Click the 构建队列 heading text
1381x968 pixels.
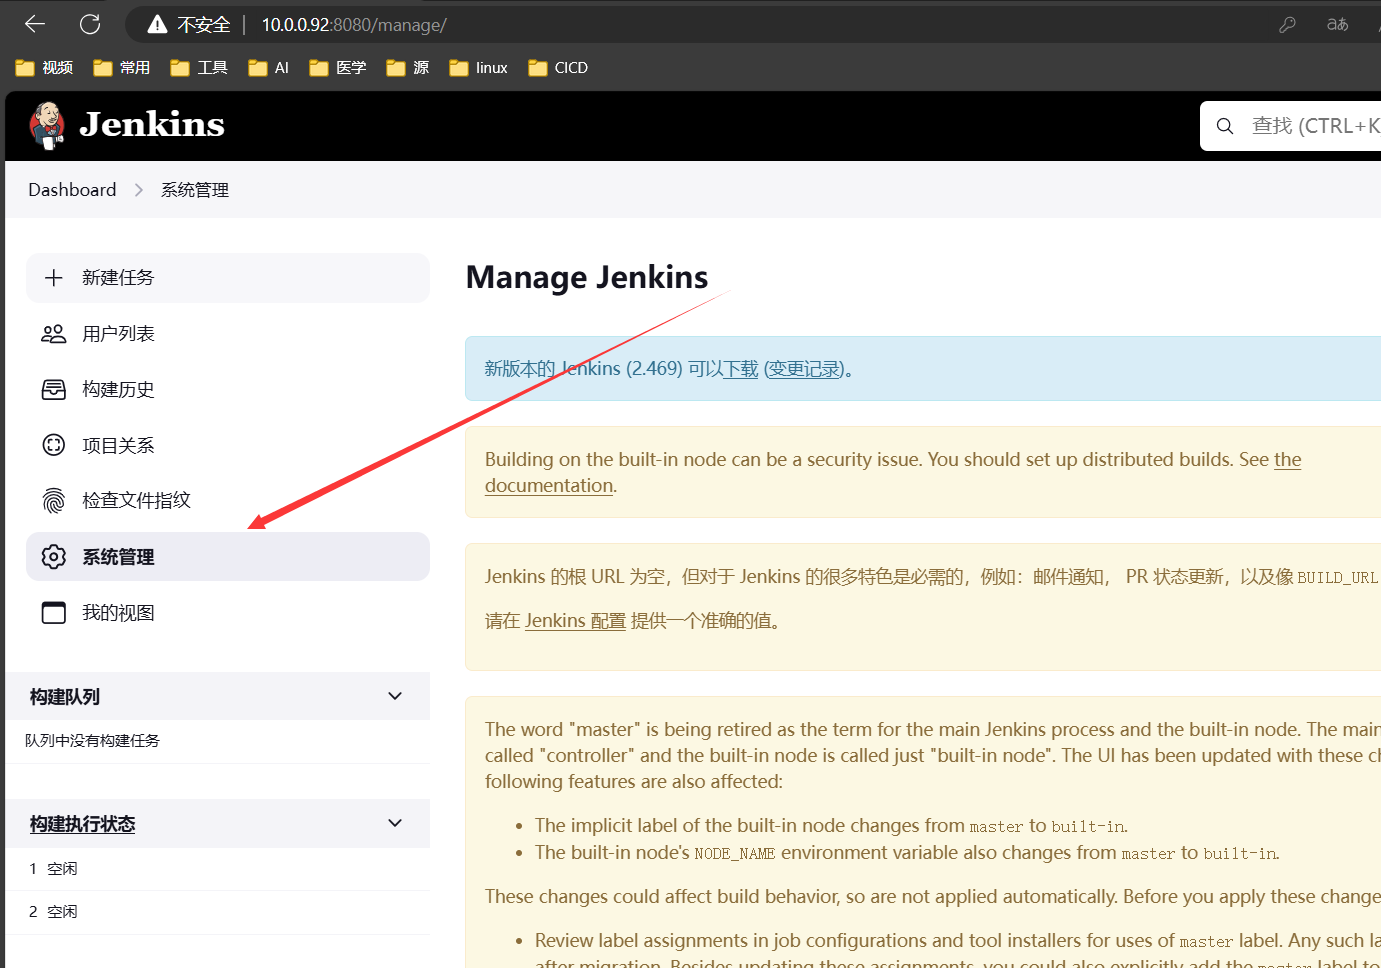tap(65, 697)
